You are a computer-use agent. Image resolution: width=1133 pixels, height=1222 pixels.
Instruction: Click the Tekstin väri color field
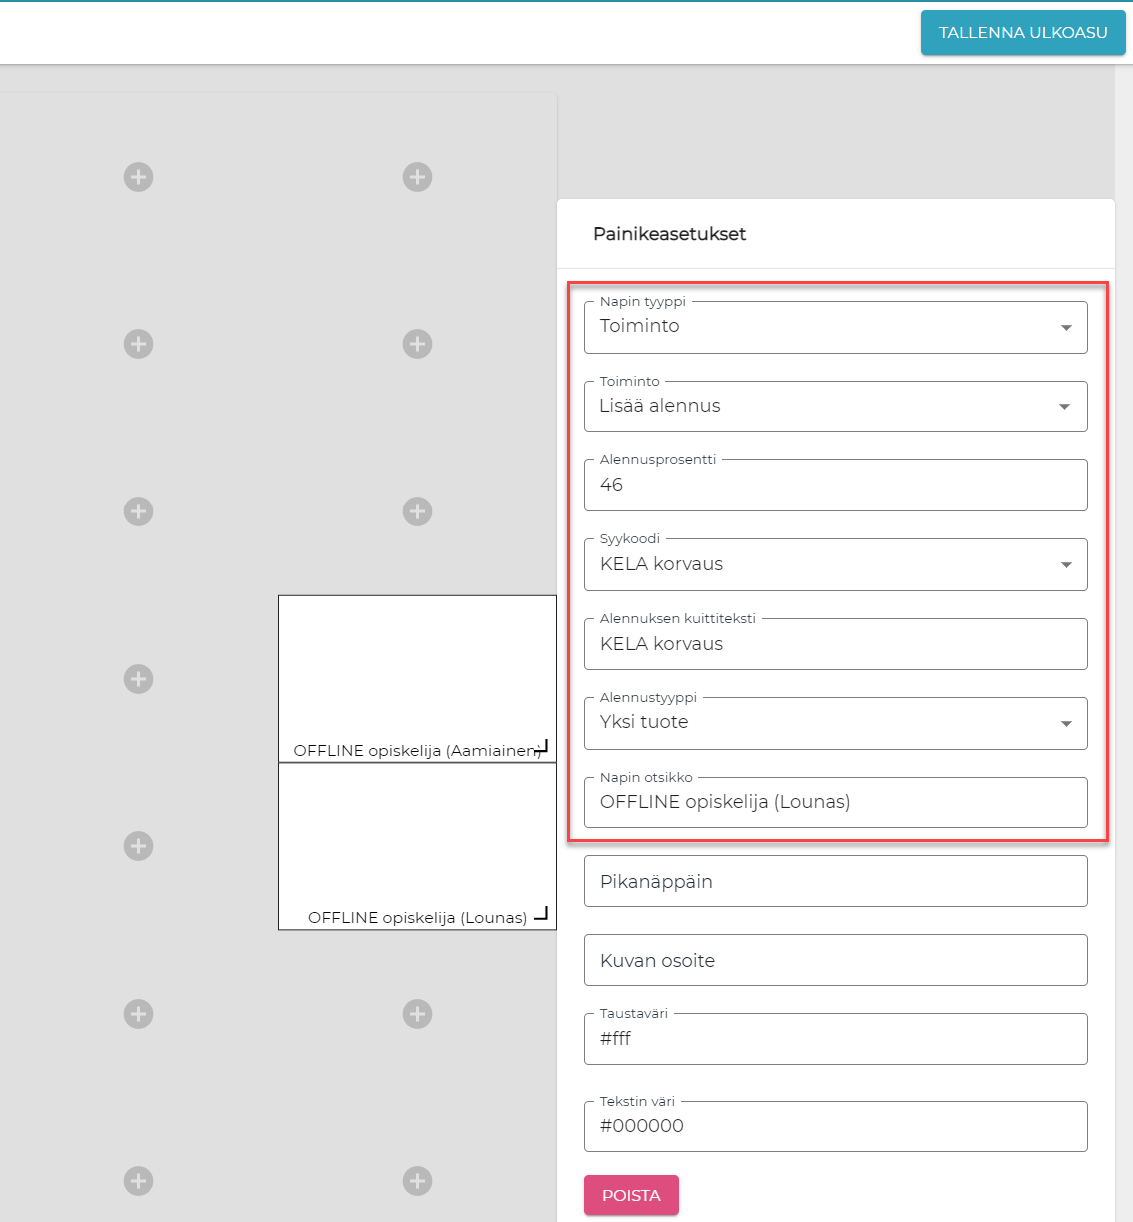pos(835,1126)
